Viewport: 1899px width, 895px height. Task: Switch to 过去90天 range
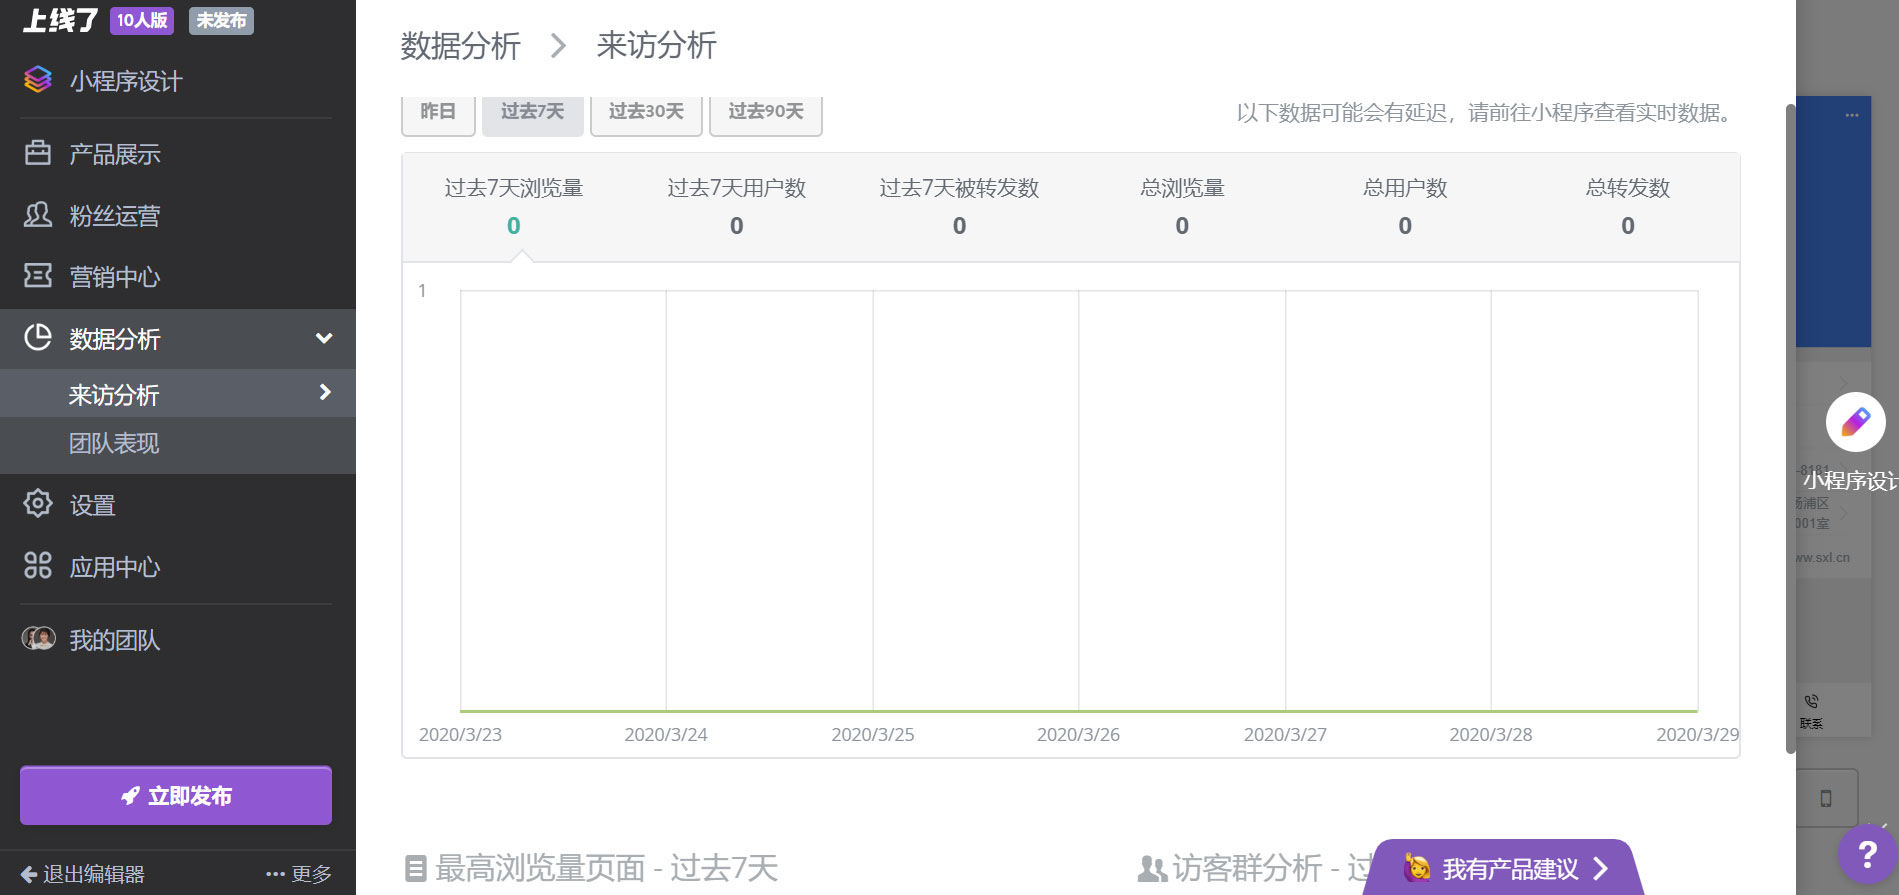pyautogui.click(x=765, y=112)
